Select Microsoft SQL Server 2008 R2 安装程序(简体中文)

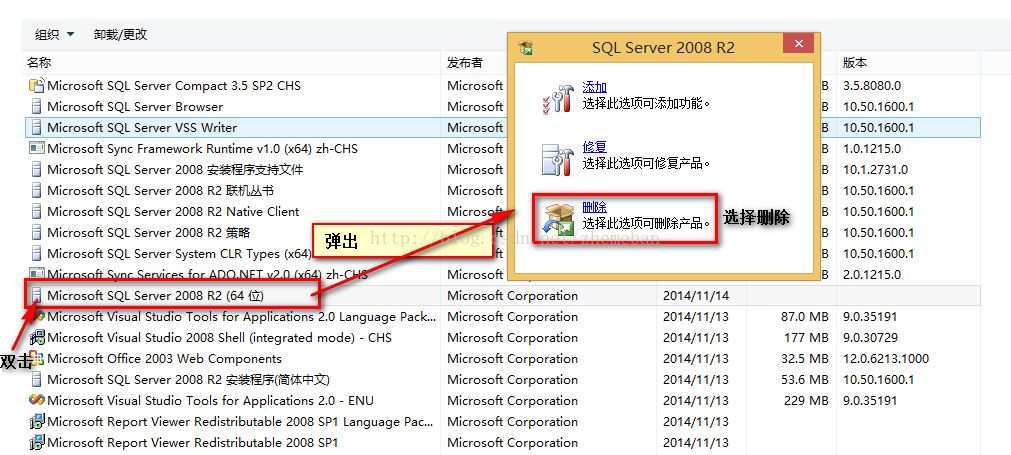pyautogui.click(x=189, y=380)
